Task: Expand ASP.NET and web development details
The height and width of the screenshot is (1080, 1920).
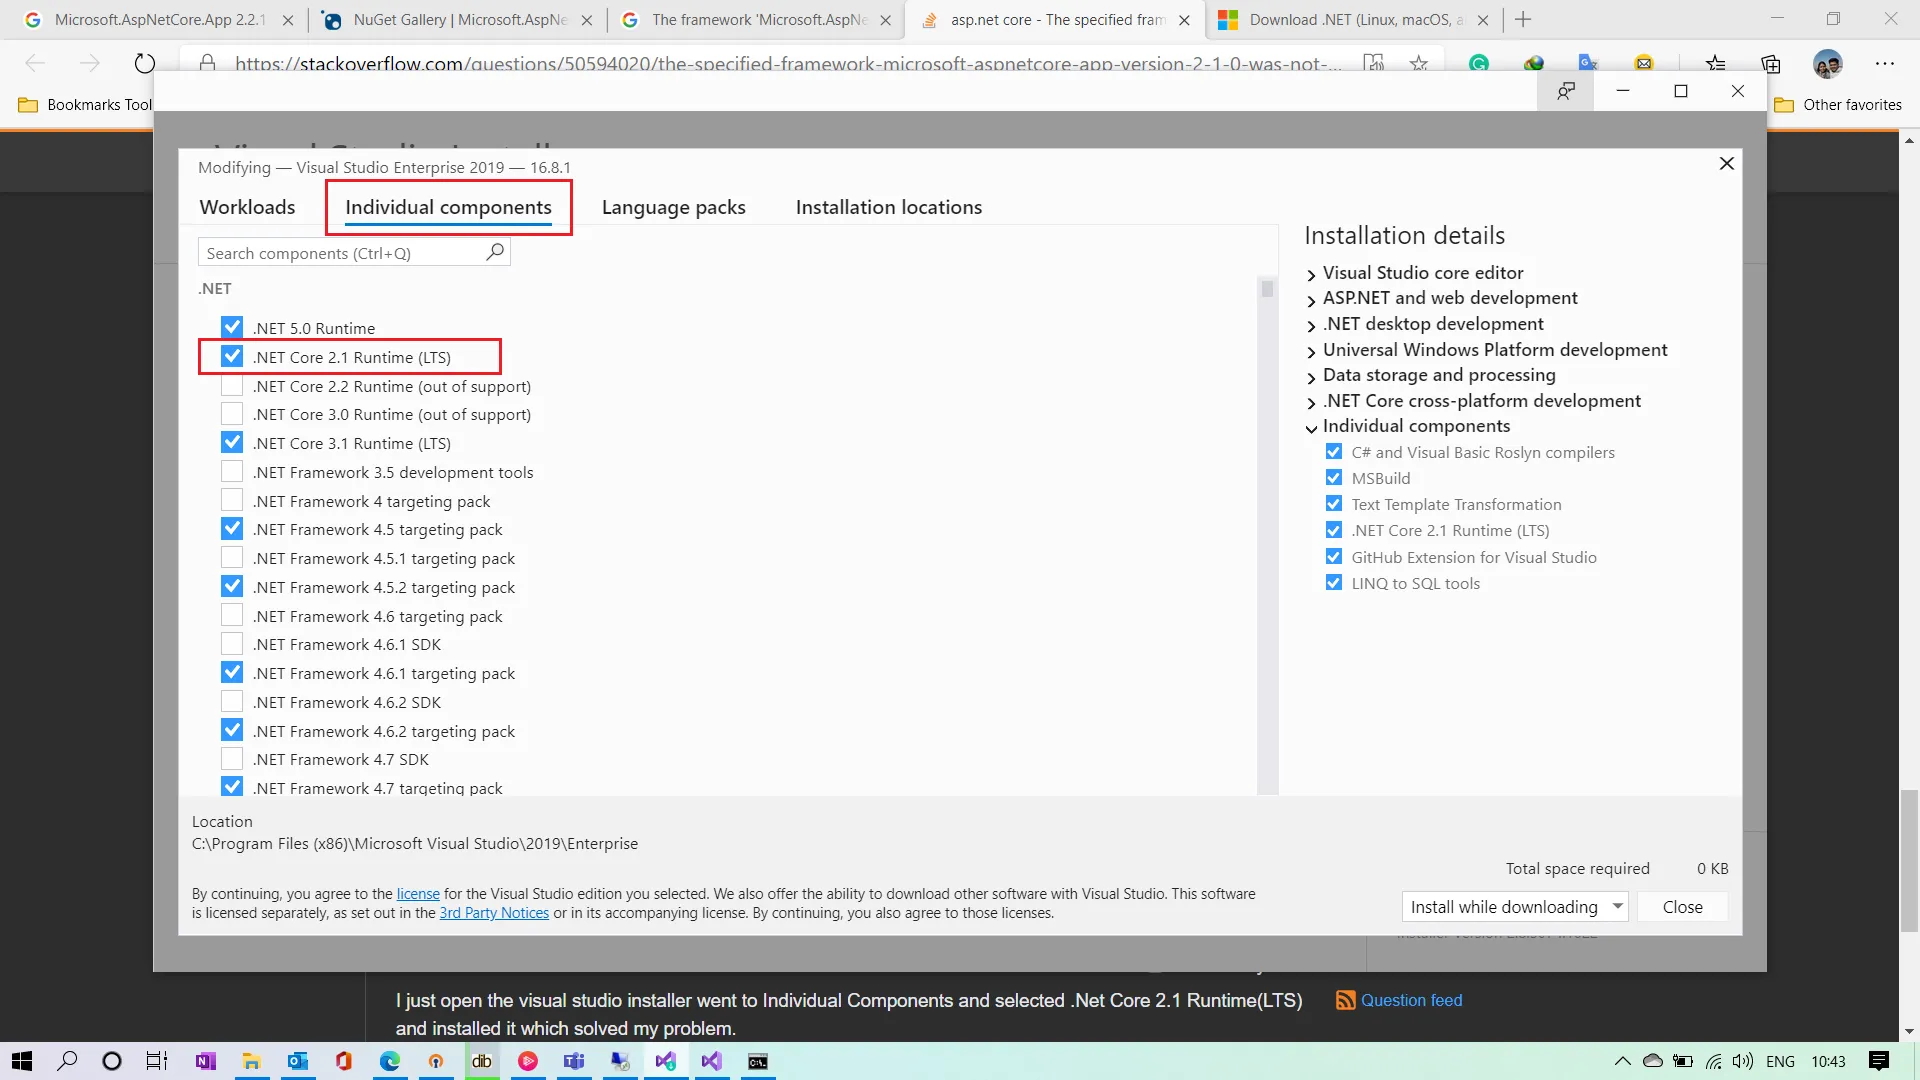Action: tap(1311, 299)
